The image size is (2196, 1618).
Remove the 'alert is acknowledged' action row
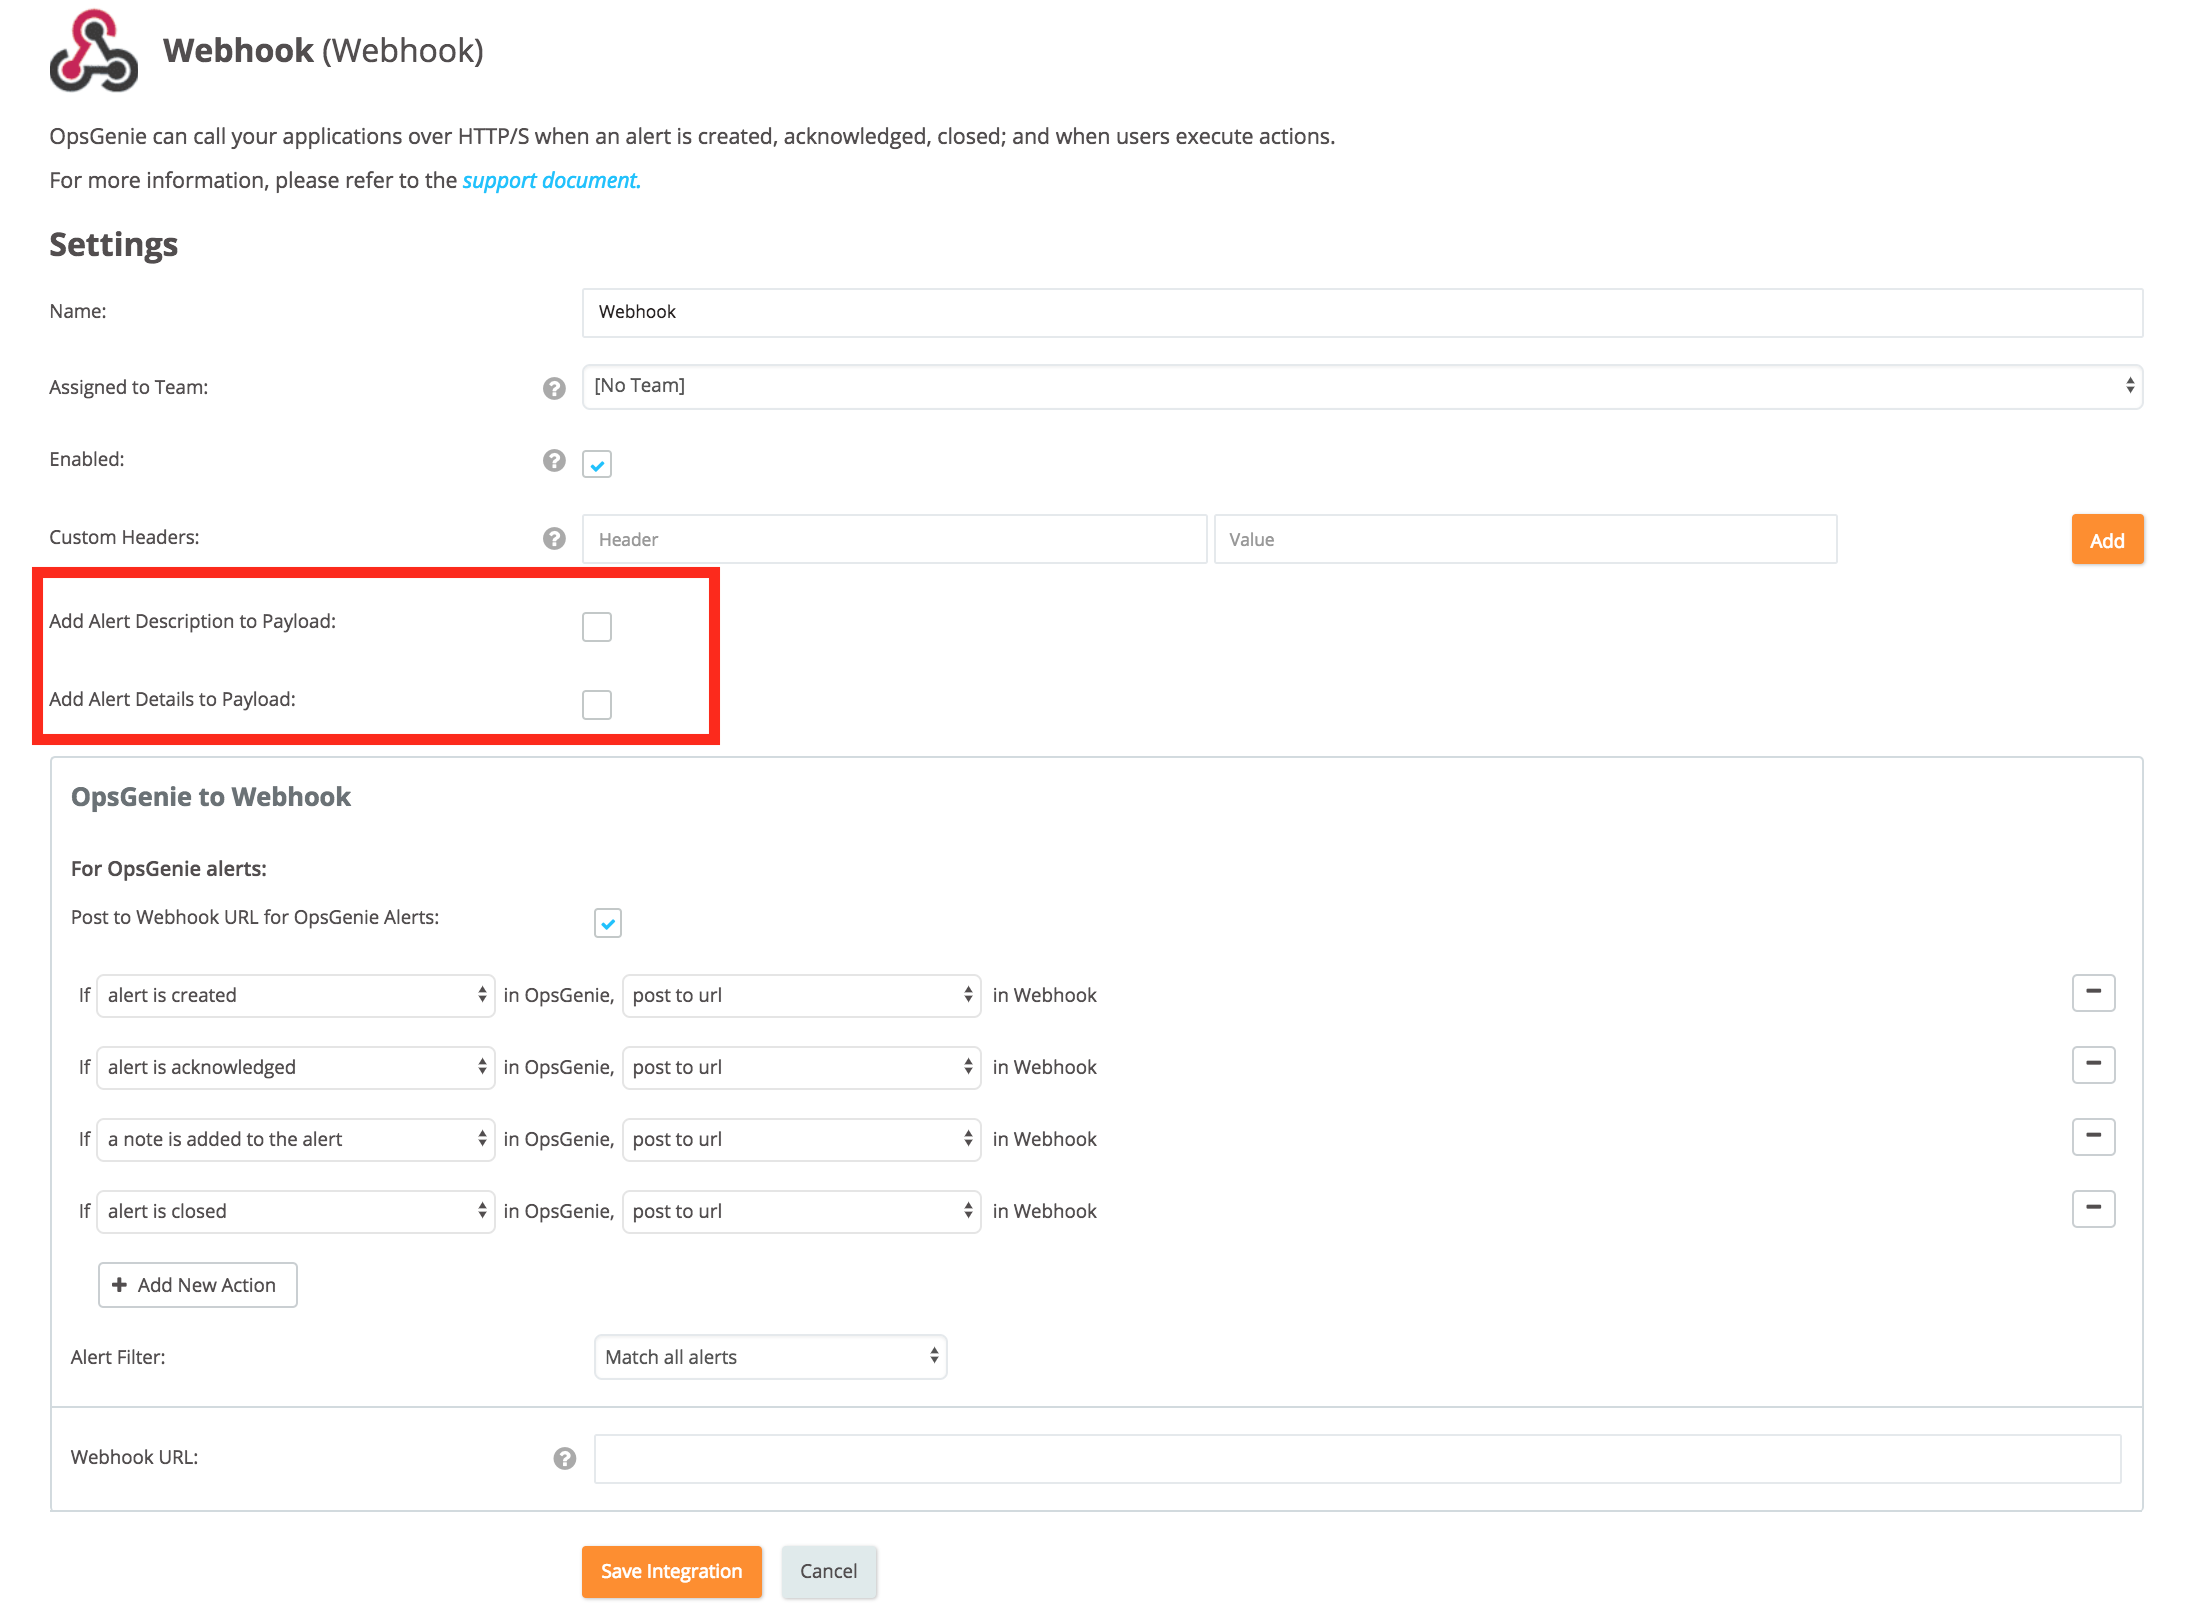click(2092, 1065)
